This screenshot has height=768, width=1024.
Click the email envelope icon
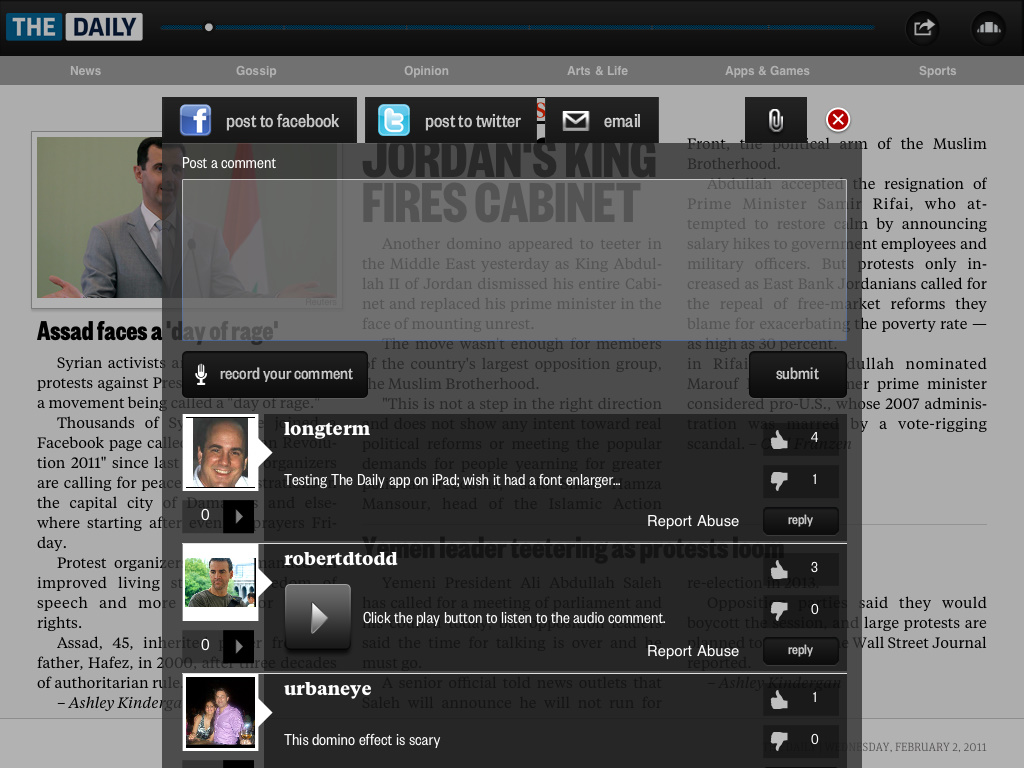575,121
